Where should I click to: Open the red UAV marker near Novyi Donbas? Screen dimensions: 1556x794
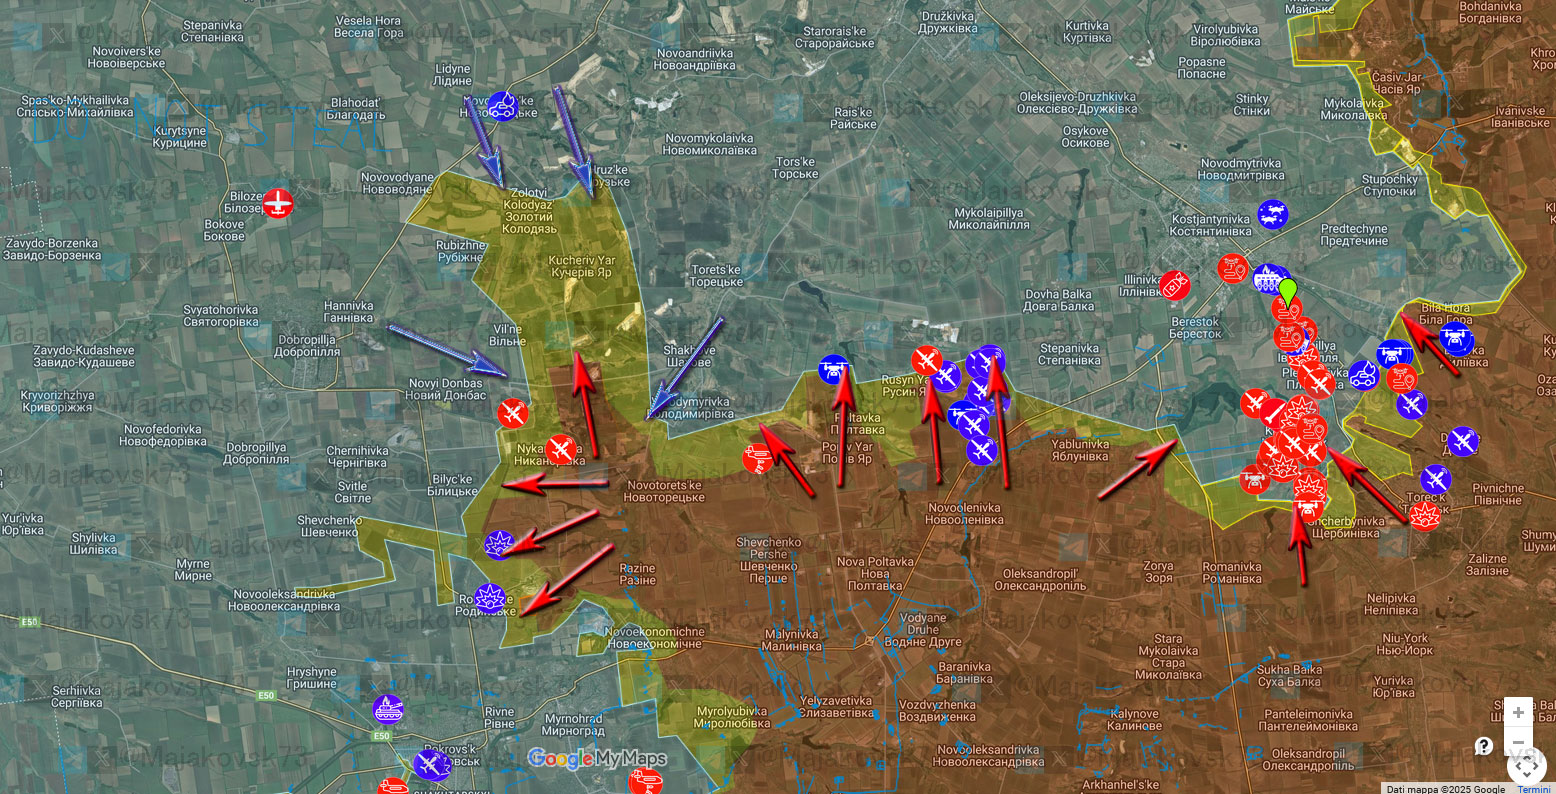[513, 412]
